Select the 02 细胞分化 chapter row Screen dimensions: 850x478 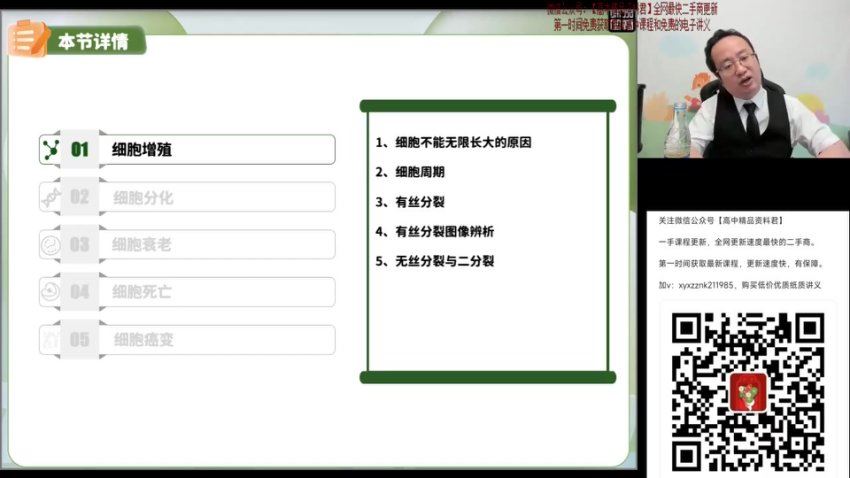187,197
